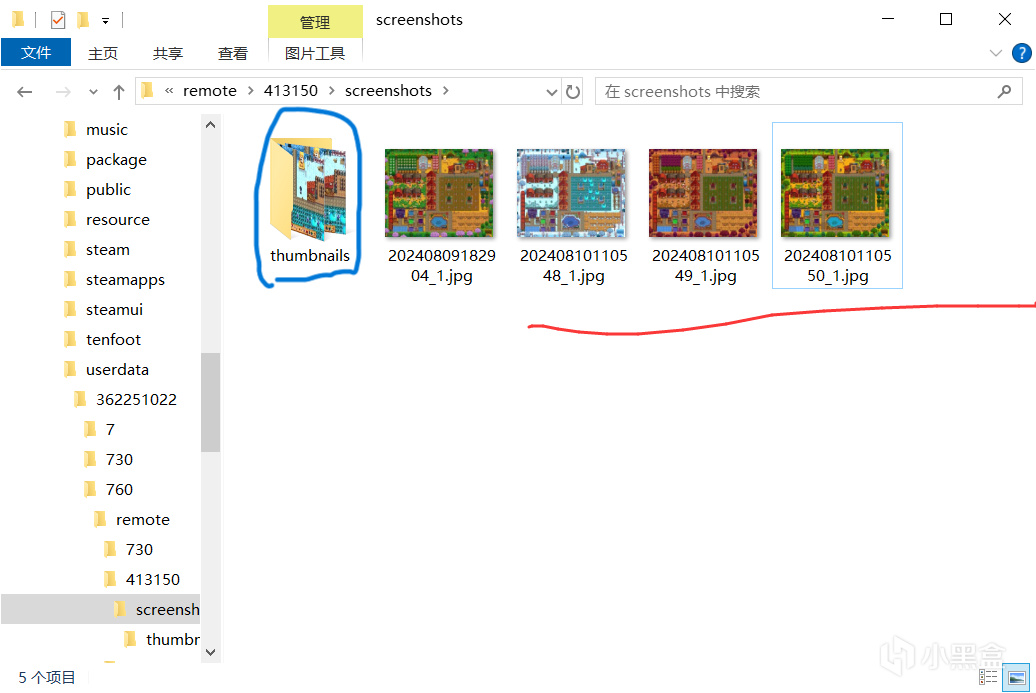
Task: Click the screenshots search box
Action: [x=809, y=92]
